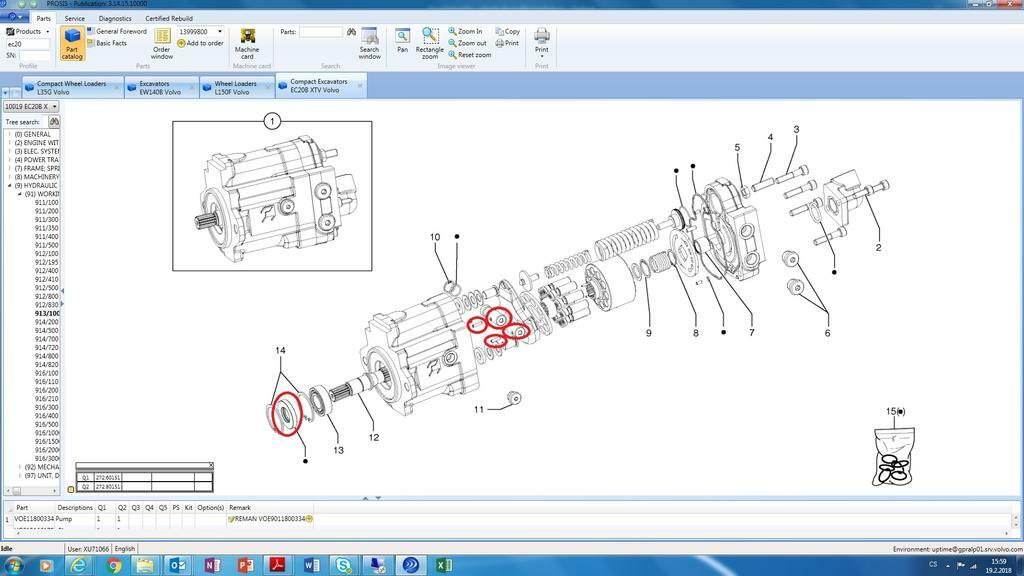Expand the (2) ENGINE tree node

pyautogui.click(x=10, y=143)
